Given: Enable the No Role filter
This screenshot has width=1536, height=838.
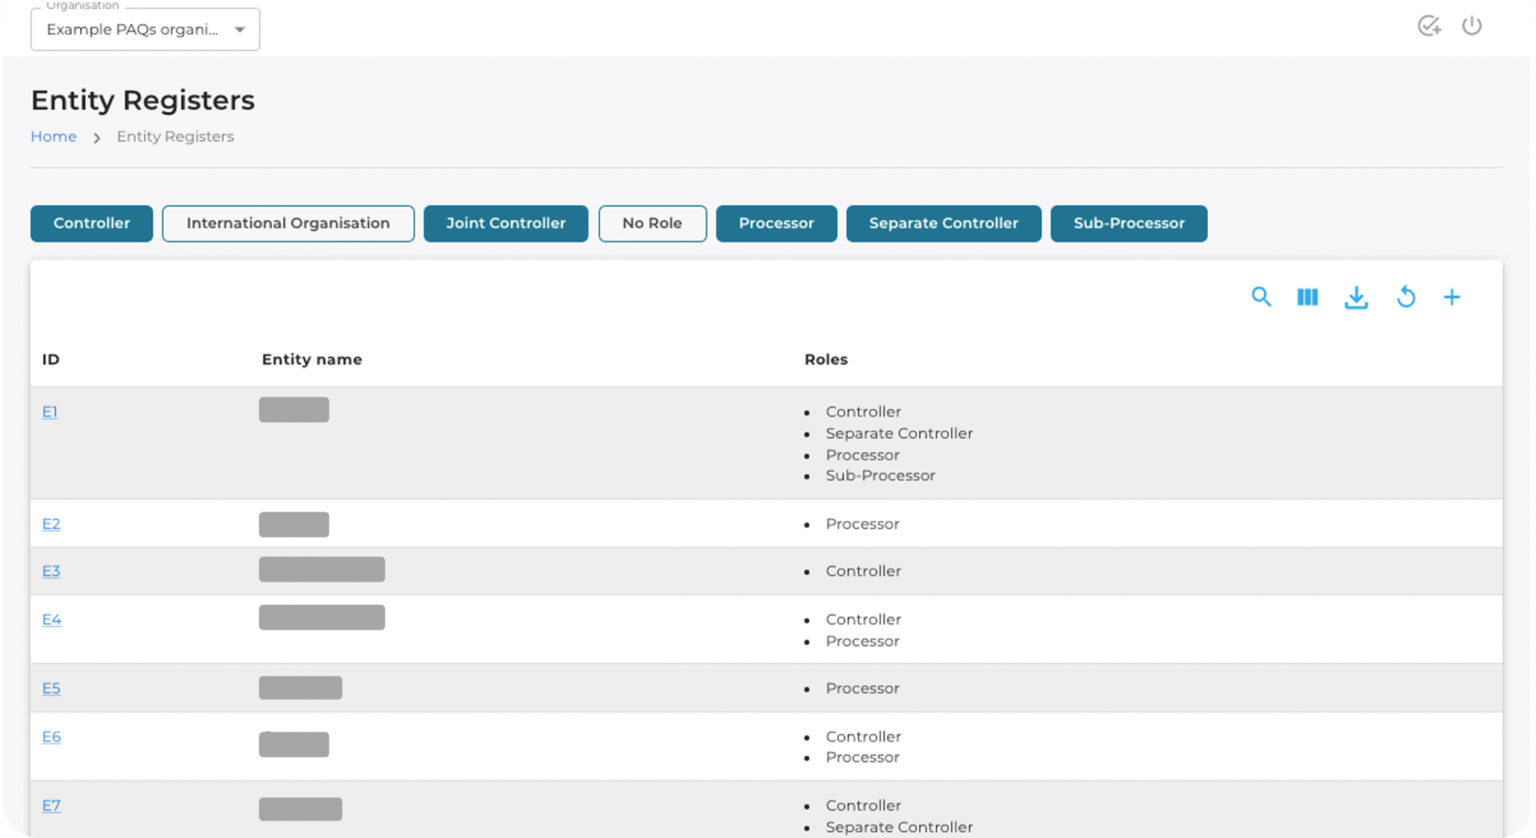Looking at the screenshot, I should (x=652, y=223).
